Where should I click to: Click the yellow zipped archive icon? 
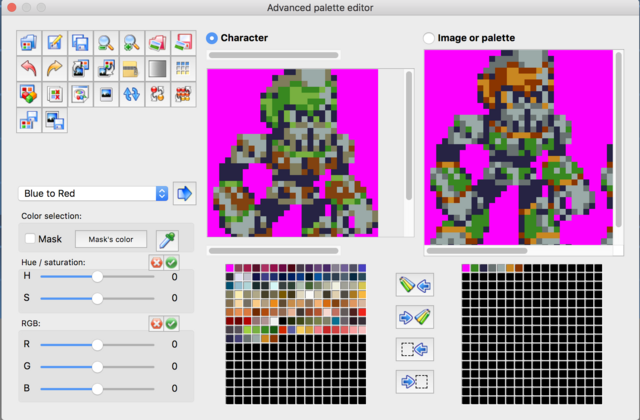point(131,69)
